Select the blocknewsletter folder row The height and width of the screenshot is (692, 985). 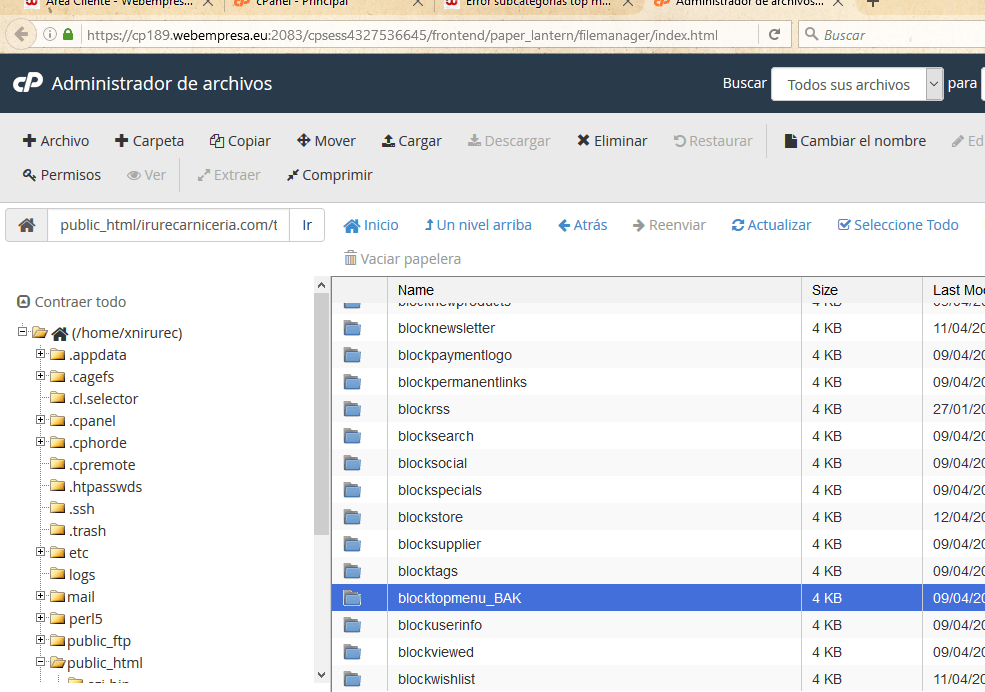click(658, 328)
